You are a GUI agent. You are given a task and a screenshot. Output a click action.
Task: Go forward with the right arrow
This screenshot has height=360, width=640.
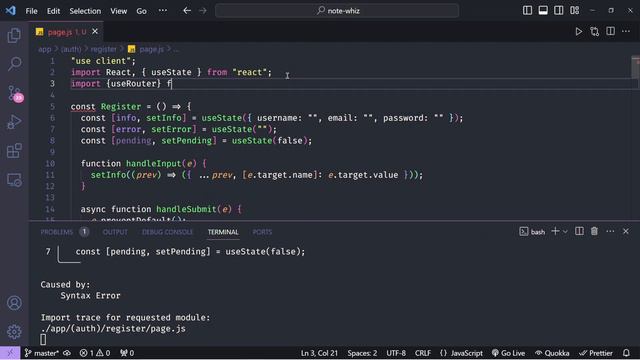pyautogui.click(x=203, y=11)
